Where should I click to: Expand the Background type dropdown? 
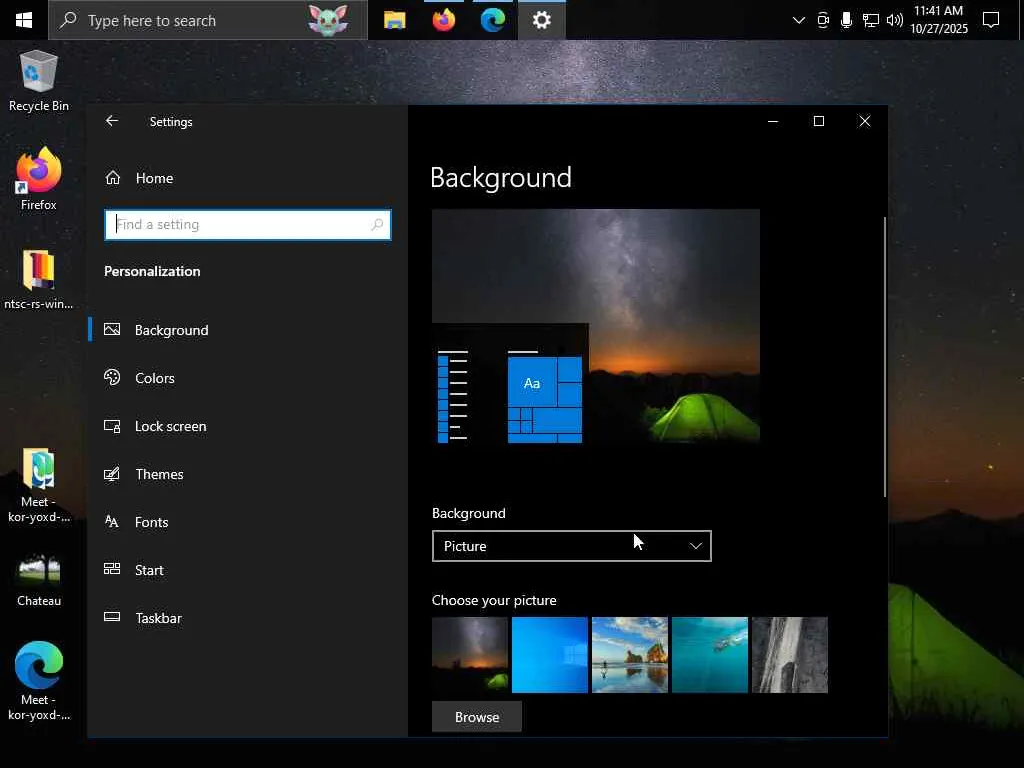click(571, 546)
